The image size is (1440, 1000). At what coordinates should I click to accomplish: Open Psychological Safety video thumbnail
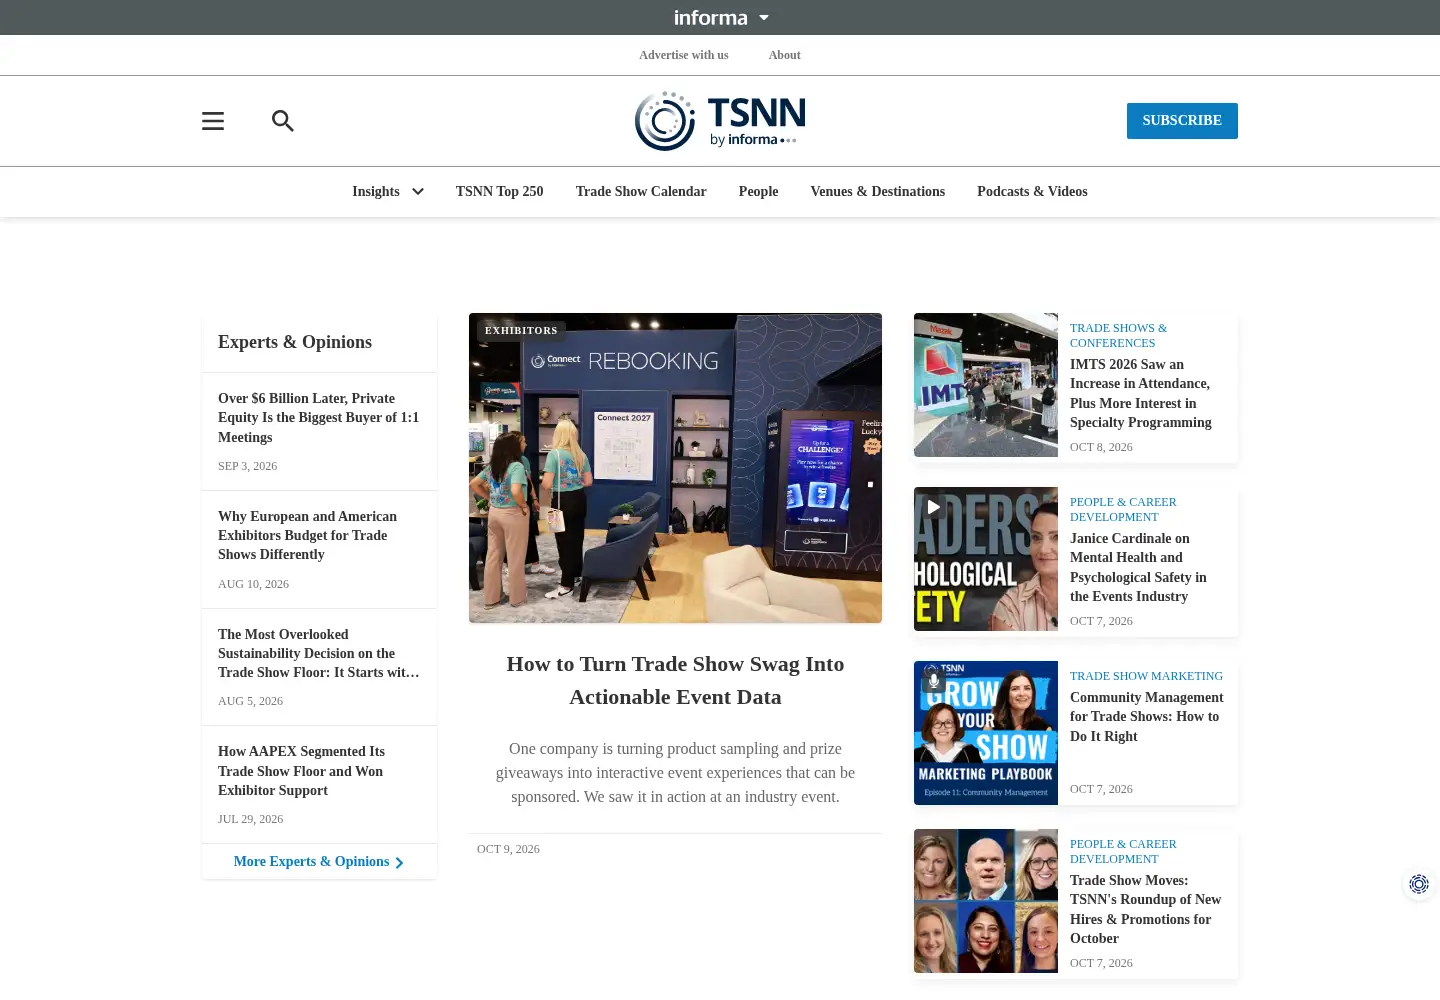[x=986, y=559]
